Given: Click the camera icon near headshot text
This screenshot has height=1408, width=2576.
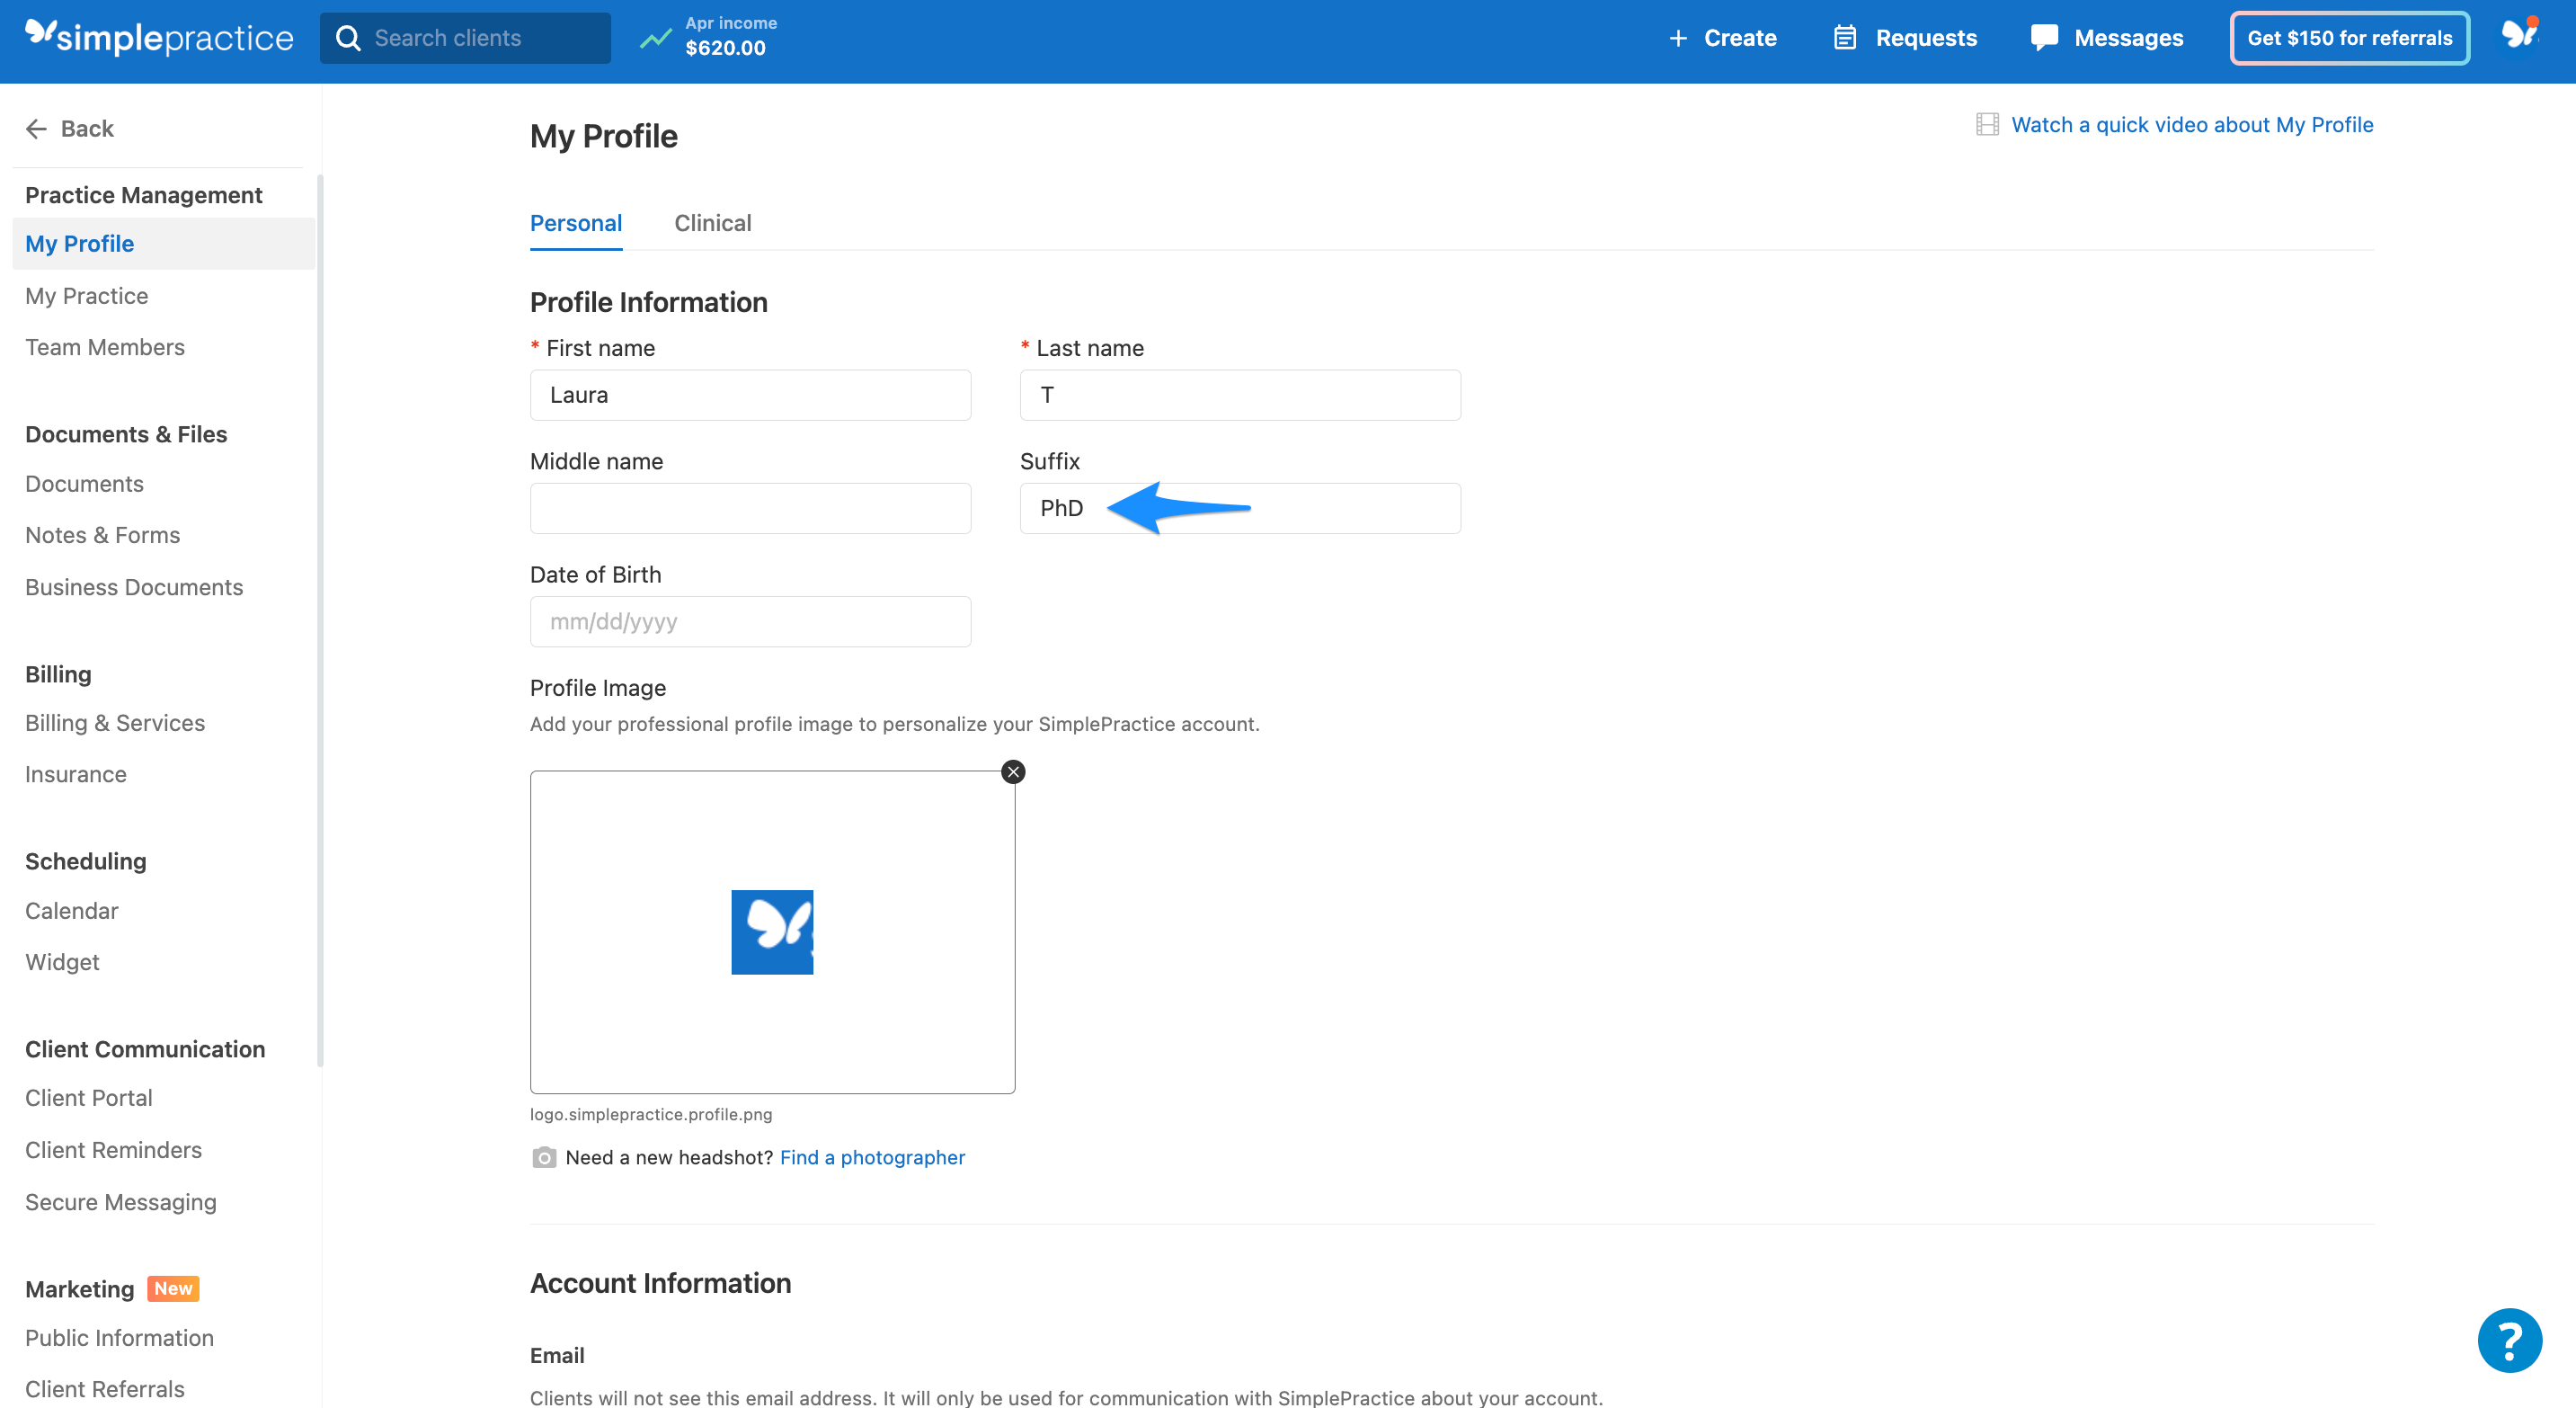Looking at the screenshot, I should [544, 1157].
